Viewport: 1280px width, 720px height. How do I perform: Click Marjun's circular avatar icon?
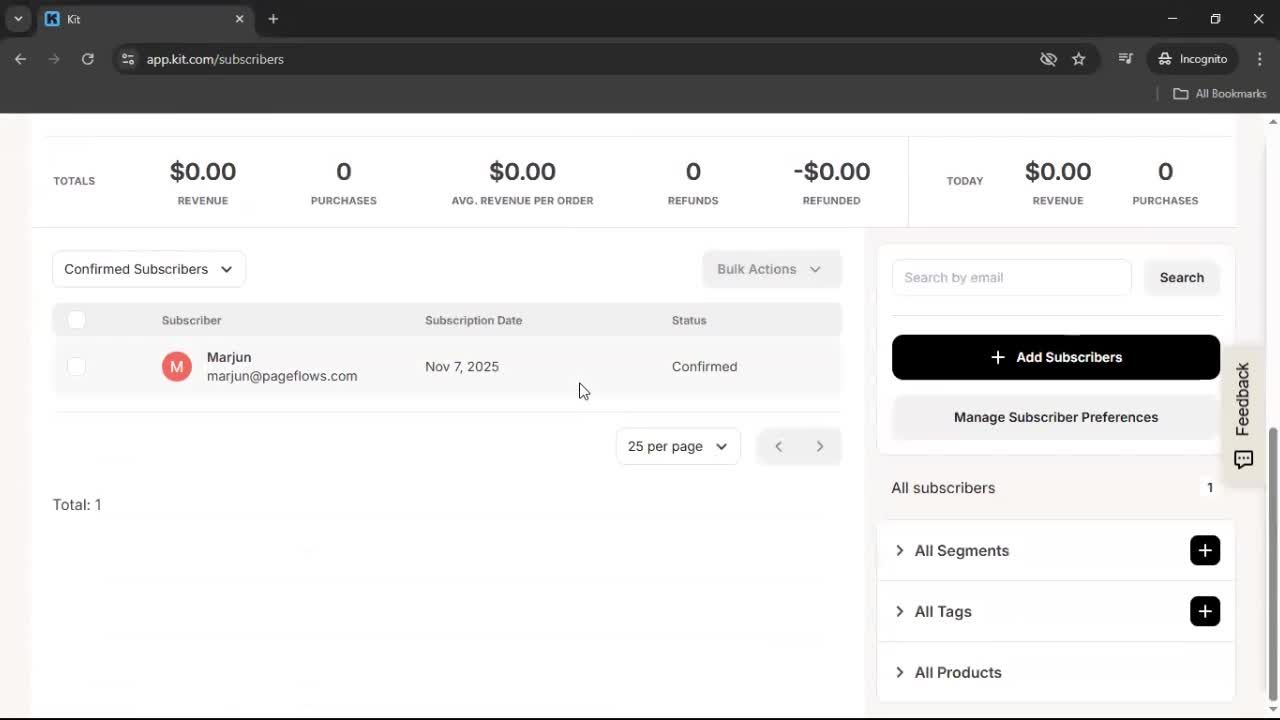[176, 366]
